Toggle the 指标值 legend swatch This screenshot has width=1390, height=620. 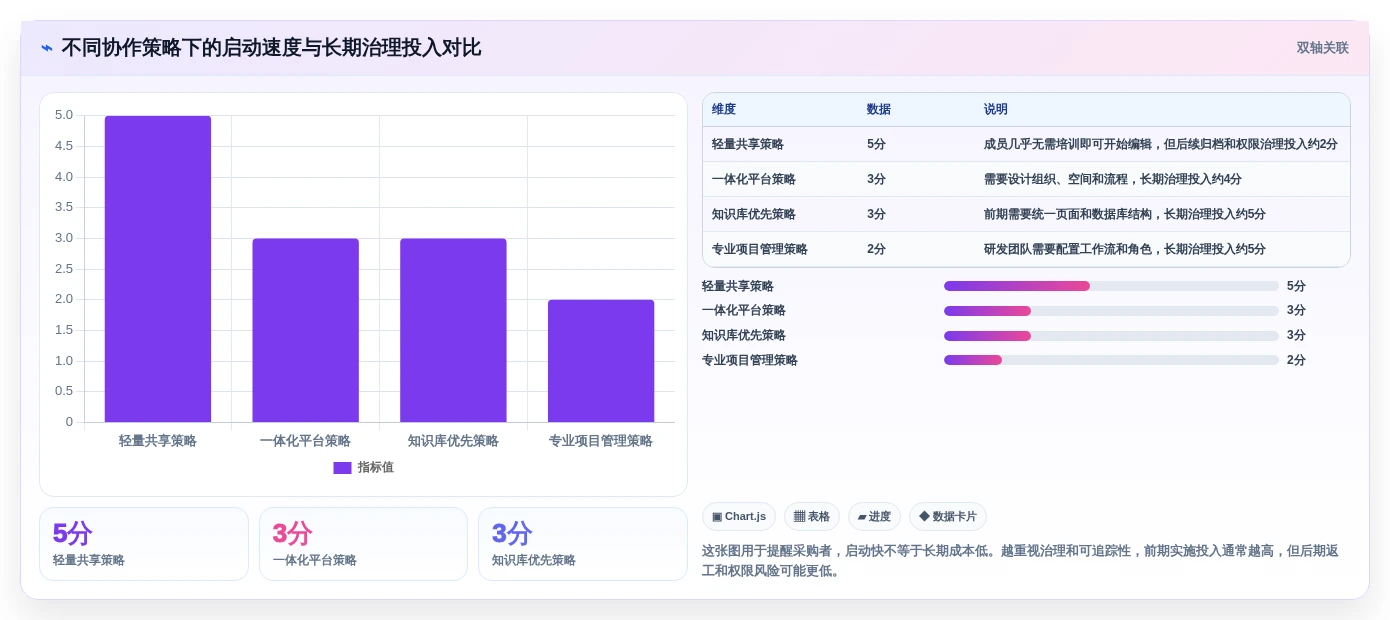pyautogui.click(x=342, y=468)
